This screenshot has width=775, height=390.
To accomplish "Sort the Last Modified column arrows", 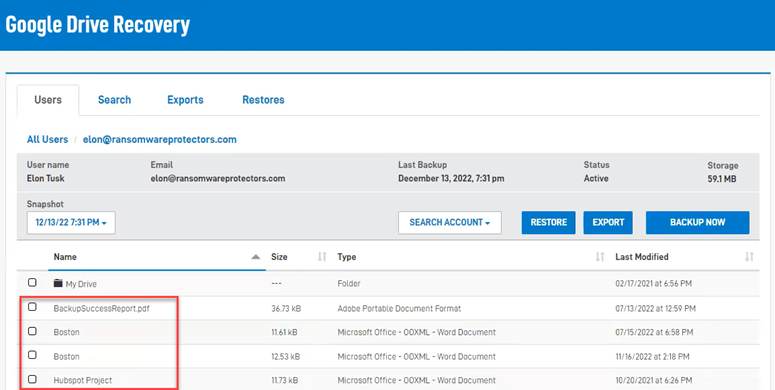I will pos(749,257).
